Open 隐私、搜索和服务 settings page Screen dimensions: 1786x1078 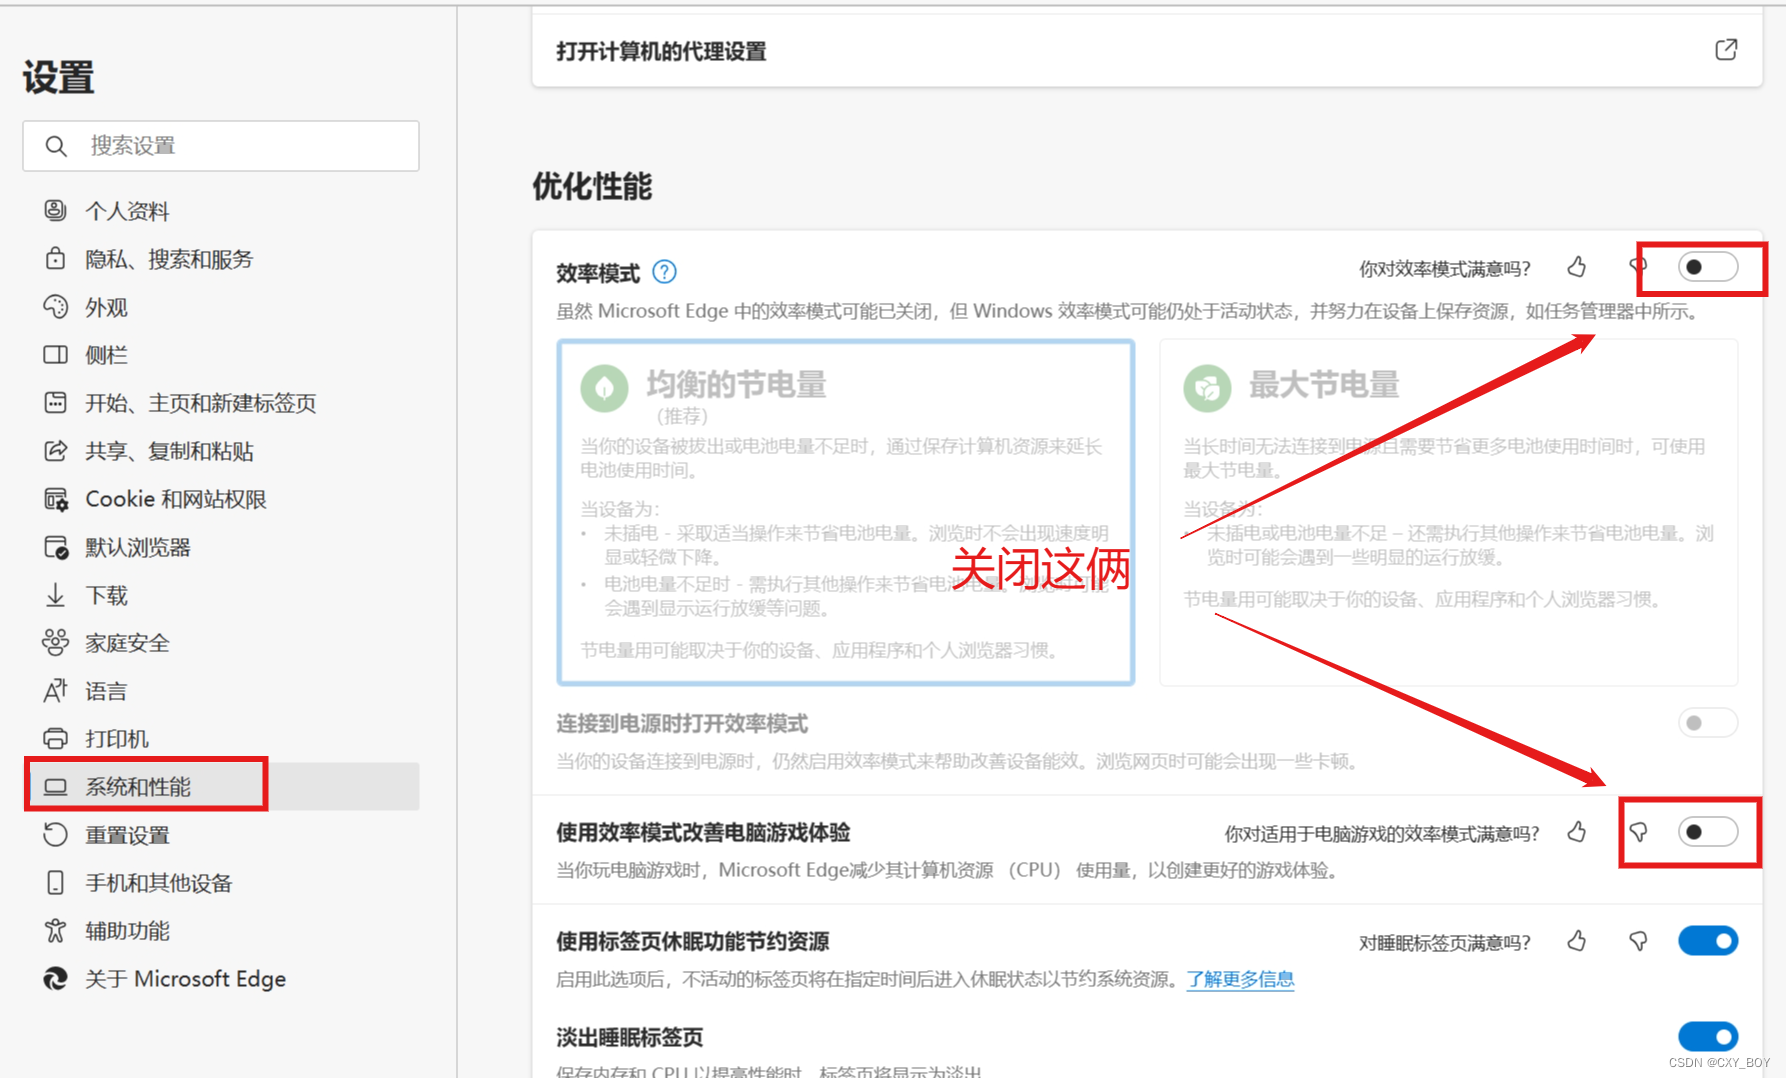pyautogui.click(x=221, y=259)
